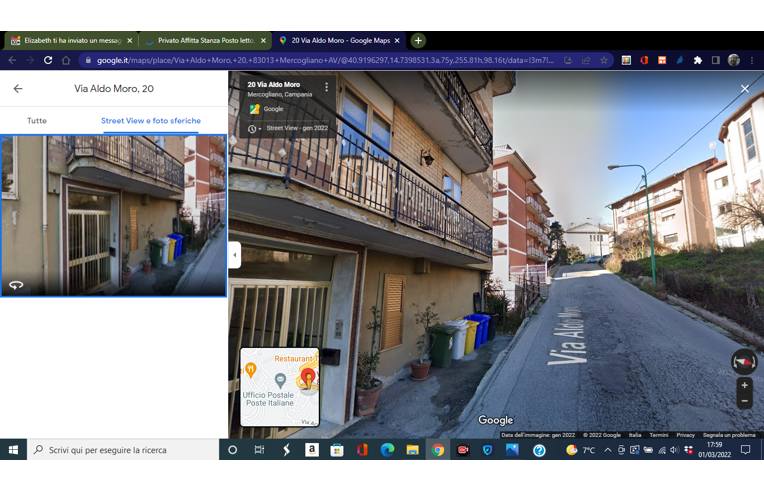The width and height of the screenshot is (764, 492).
Task: Open File Explorer from the taskbar
Action: (413, 450)
